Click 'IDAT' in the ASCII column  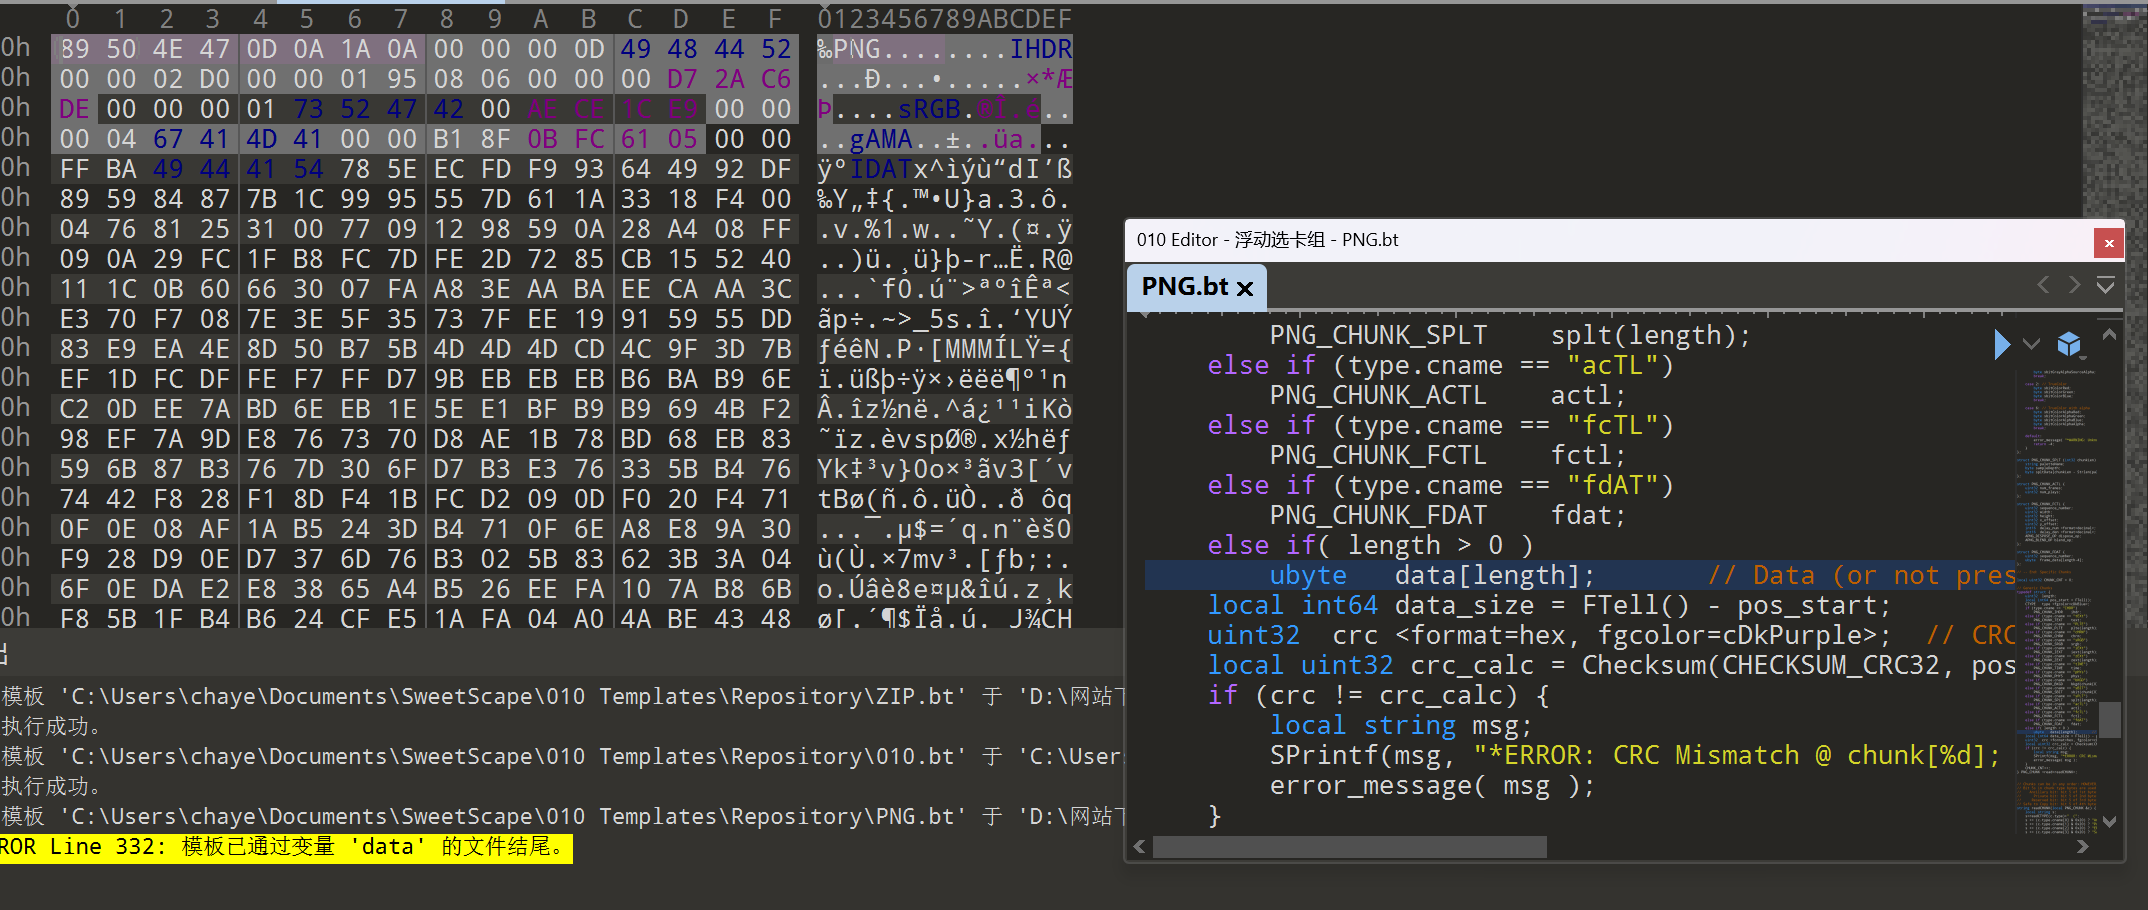point(881,169)
